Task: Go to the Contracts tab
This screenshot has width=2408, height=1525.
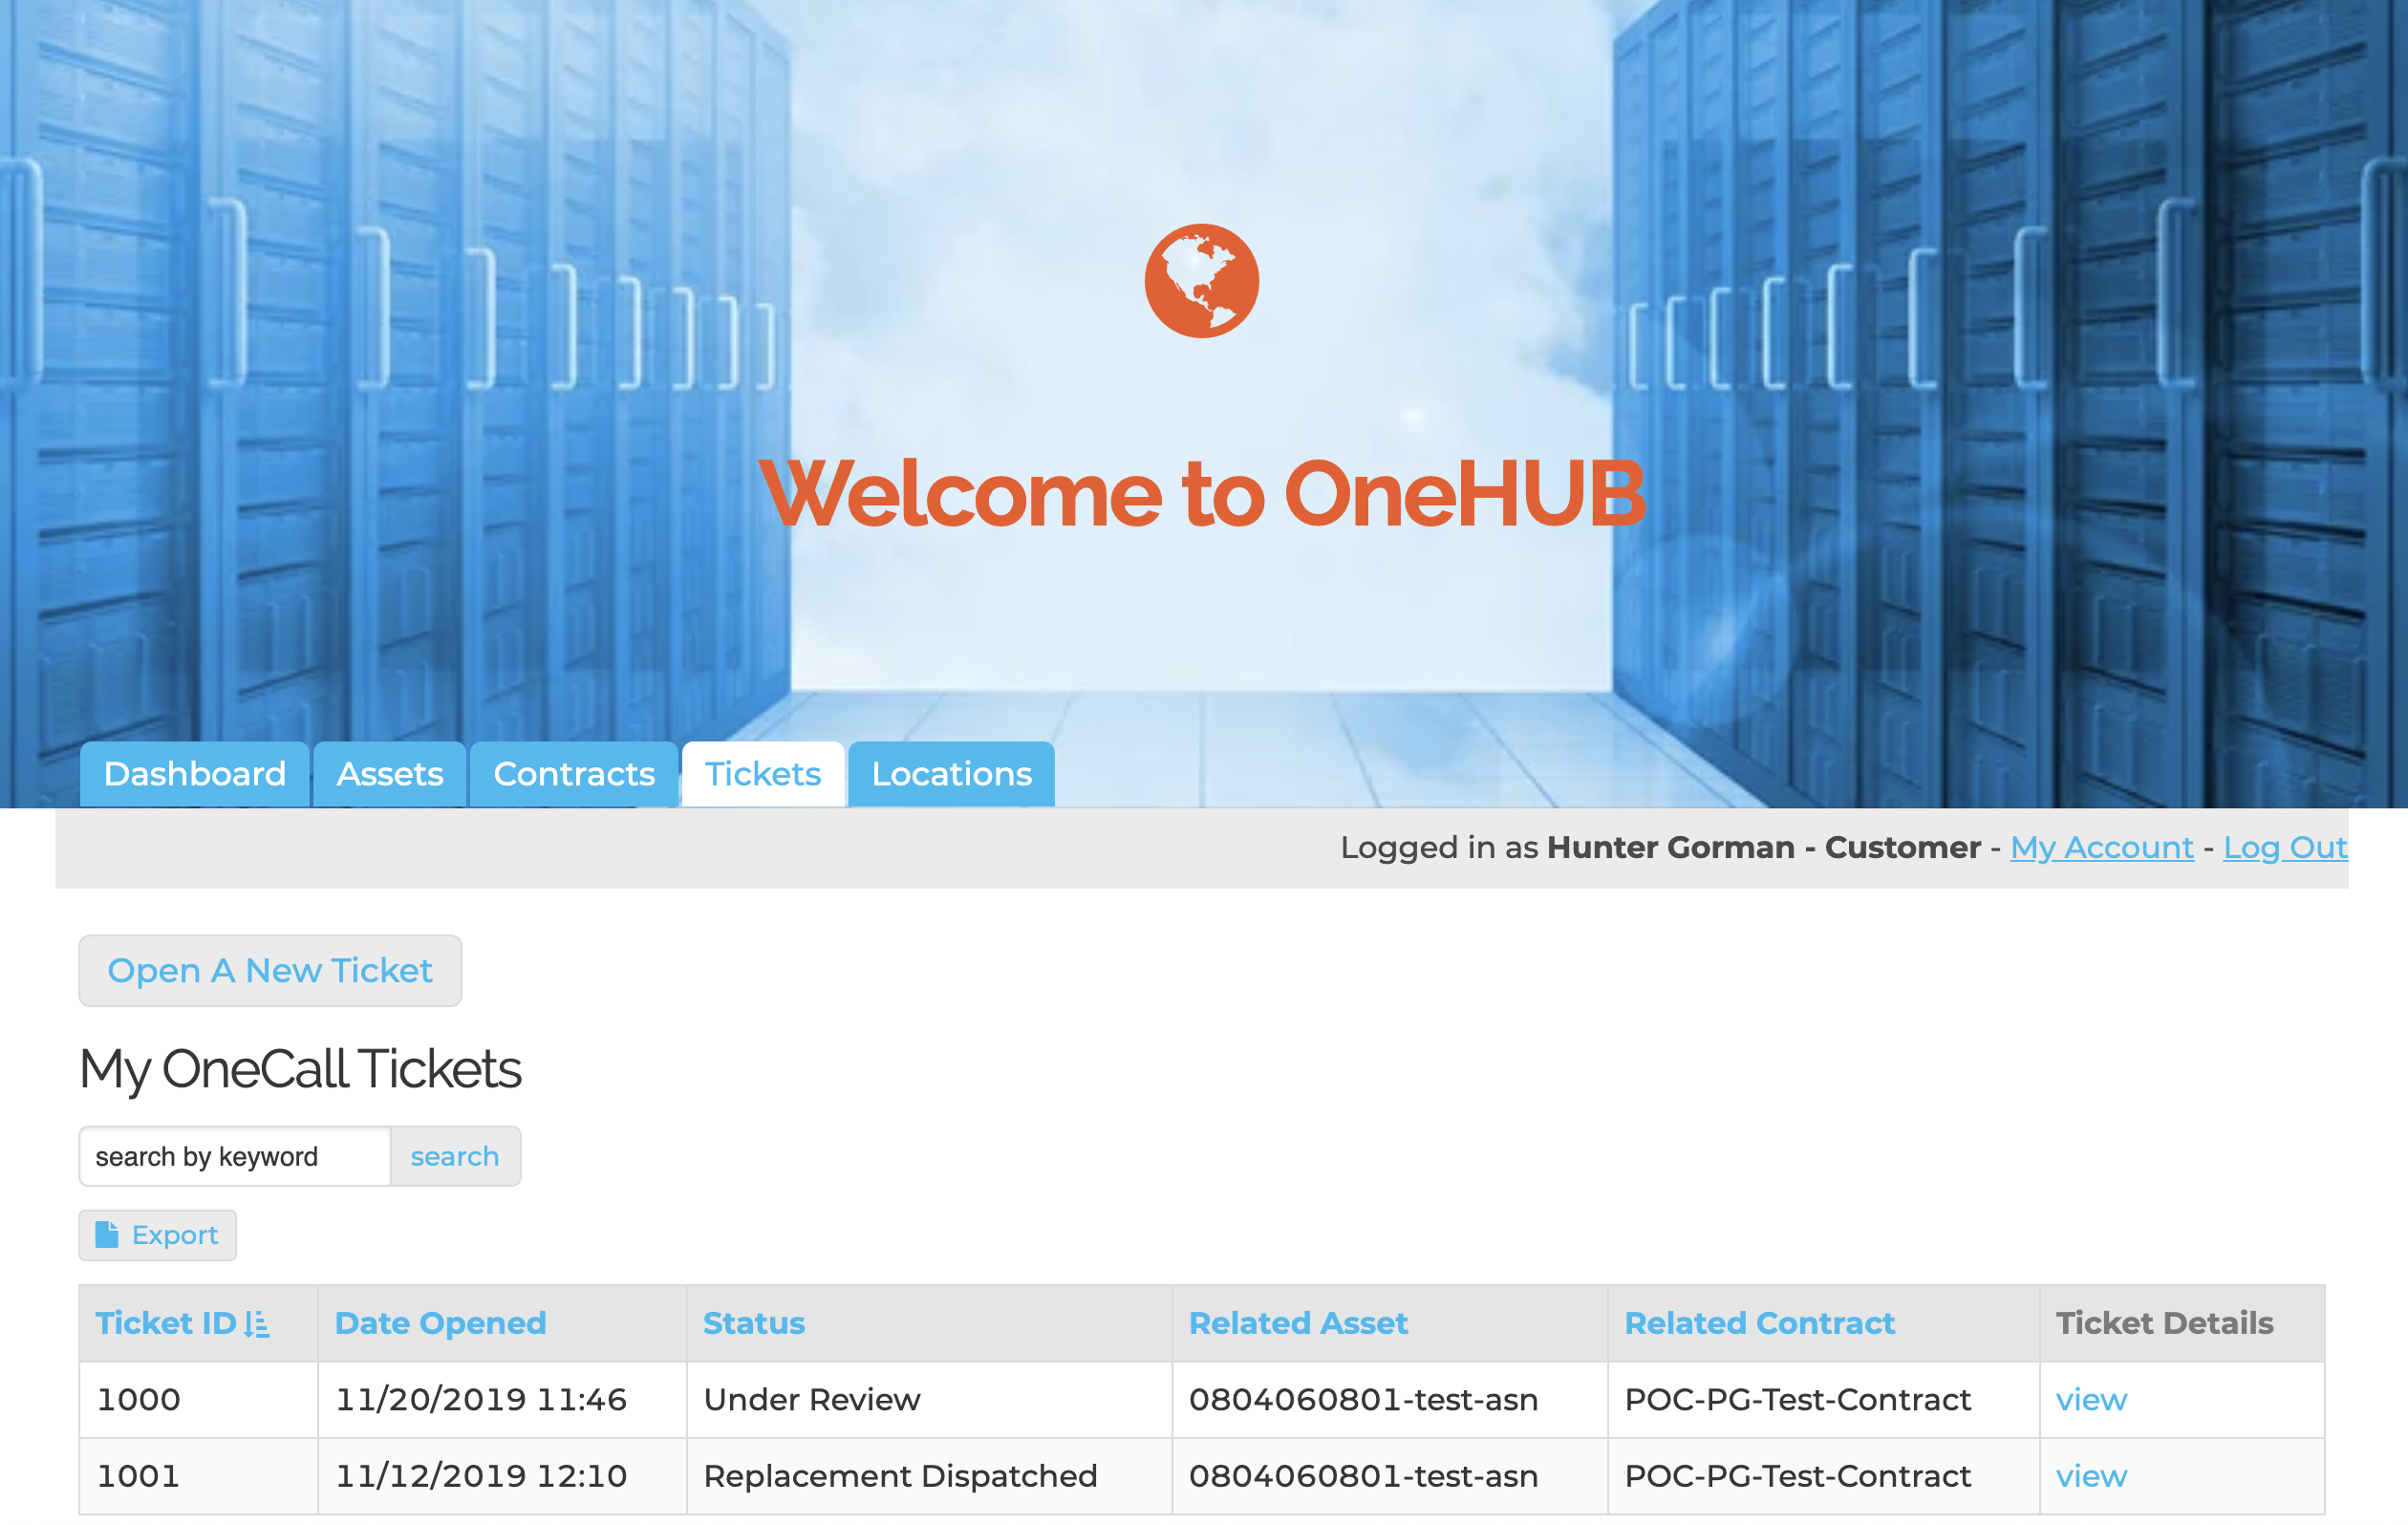Action: point(574,773)
